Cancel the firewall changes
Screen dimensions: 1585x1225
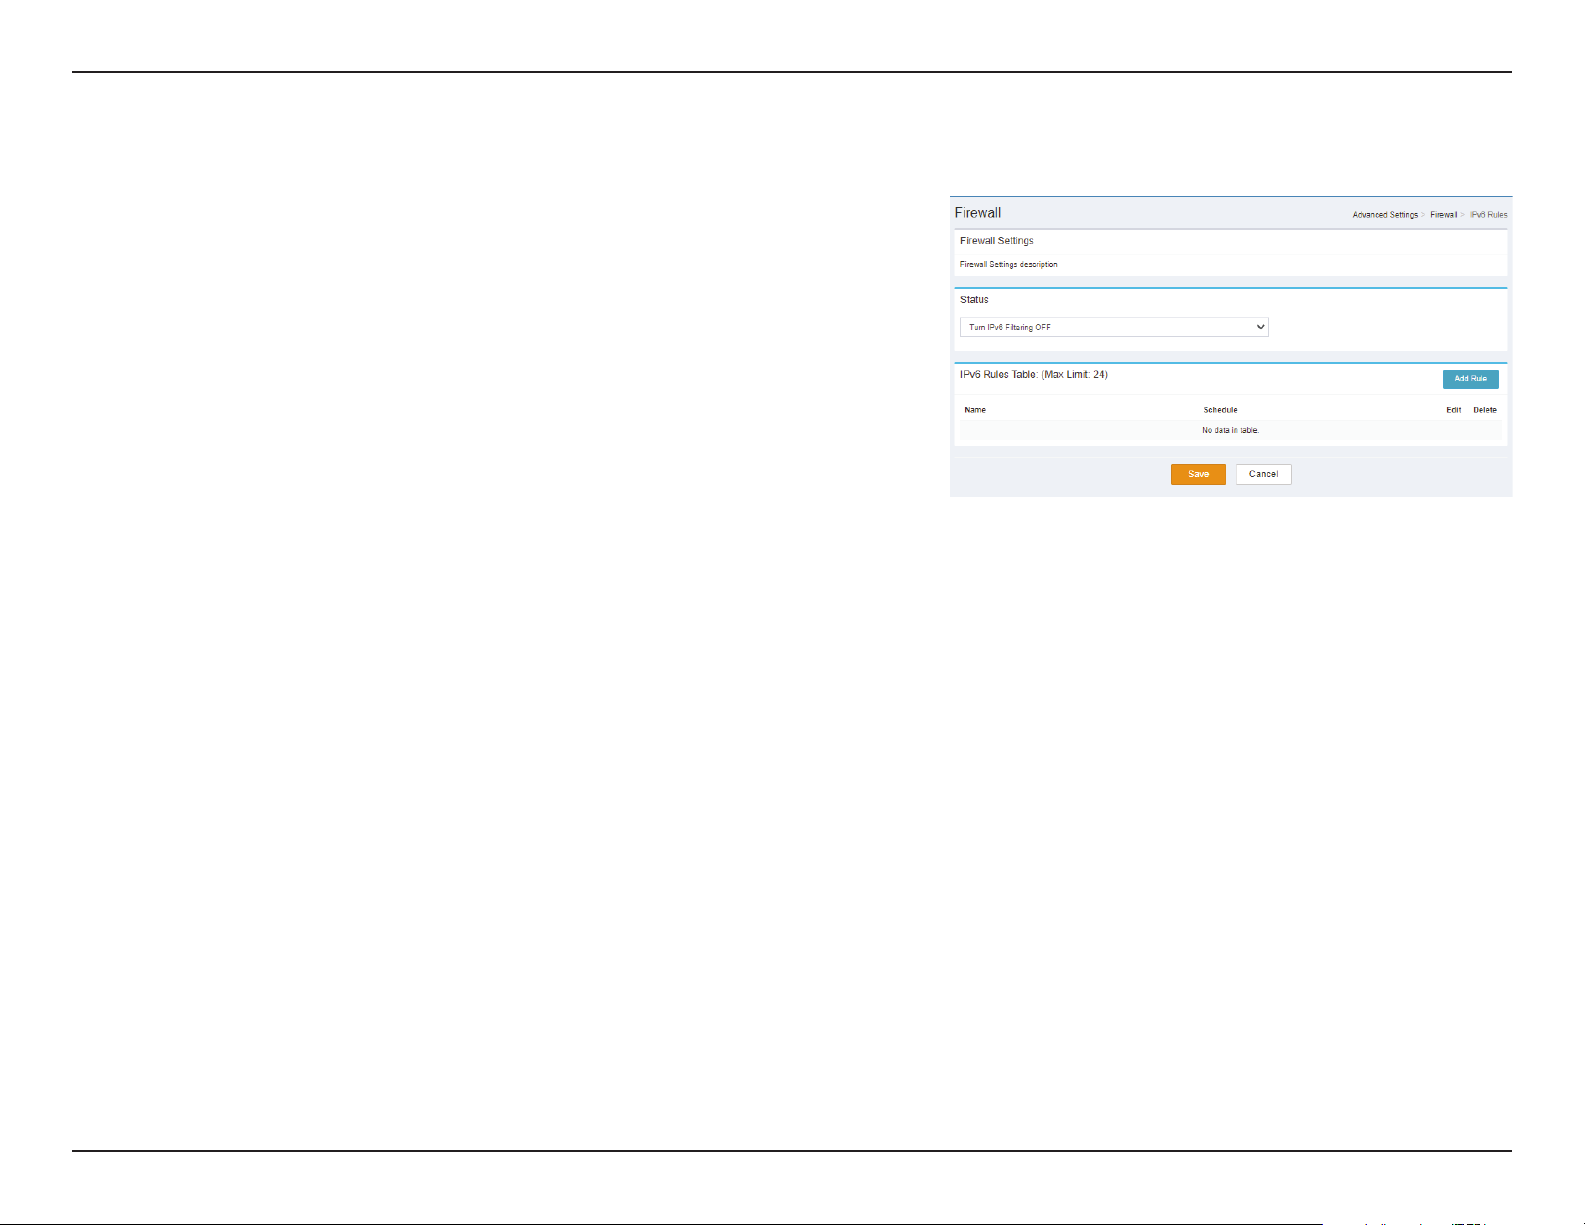[x=1263, y=474]
